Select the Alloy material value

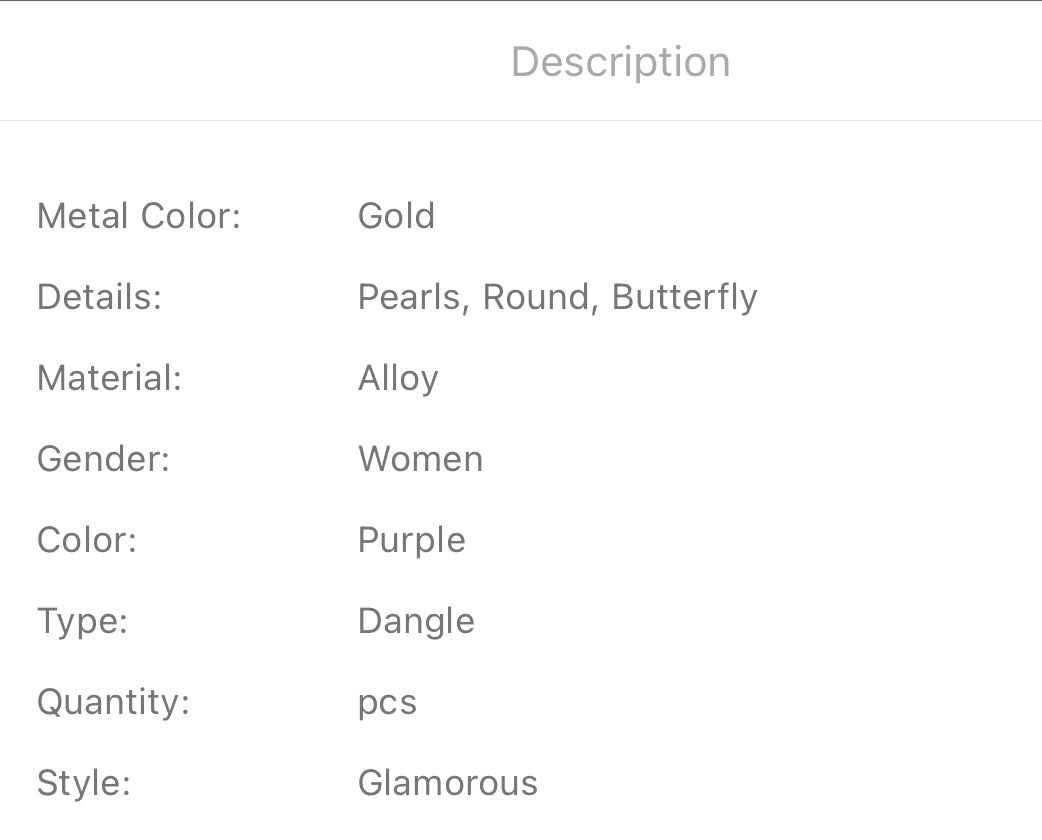(398, 379)
